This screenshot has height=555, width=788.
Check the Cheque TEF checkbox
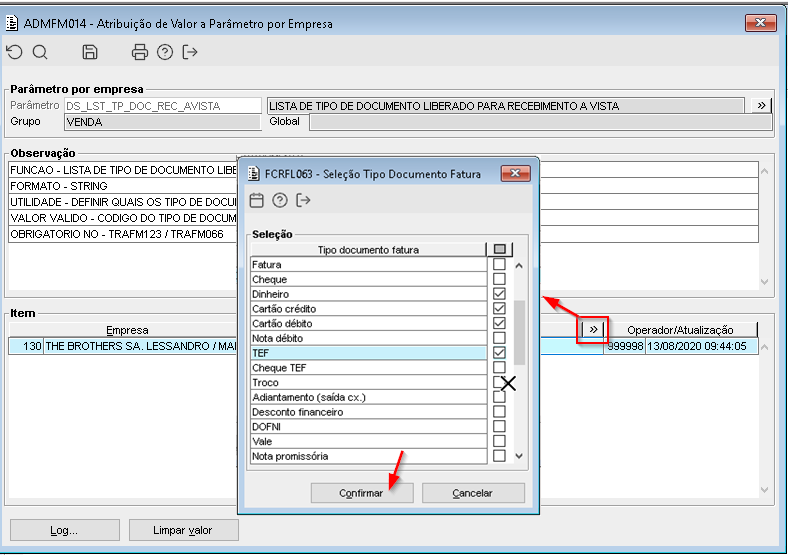pos(499,367)
